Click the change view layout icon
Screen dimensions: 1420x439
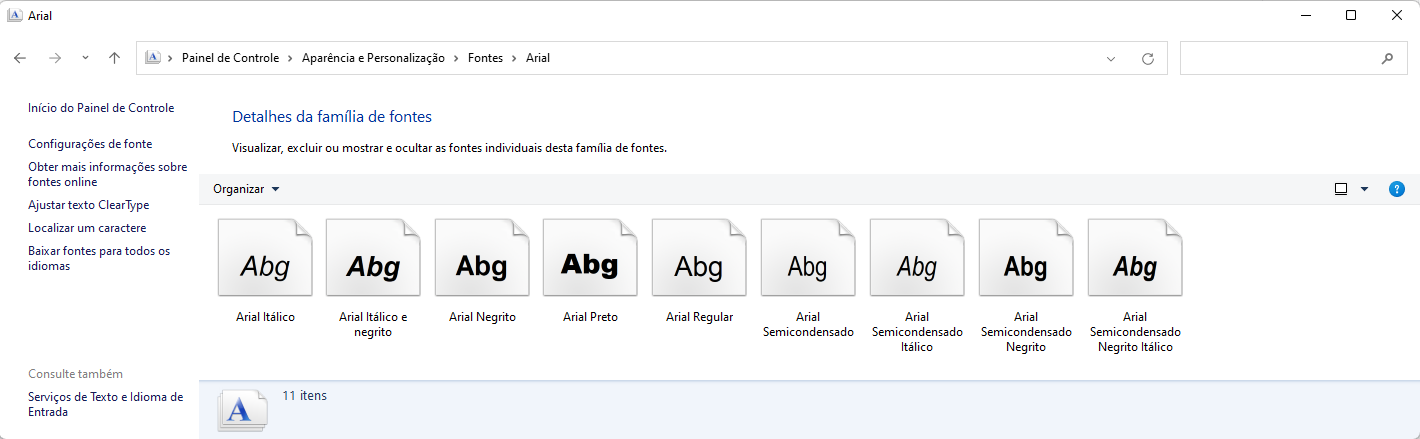pos(1341,189)
